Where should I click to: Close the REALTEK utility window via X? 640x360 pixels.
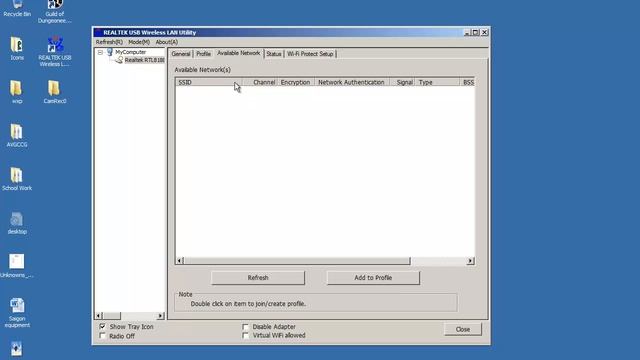[x=484, y=32]
